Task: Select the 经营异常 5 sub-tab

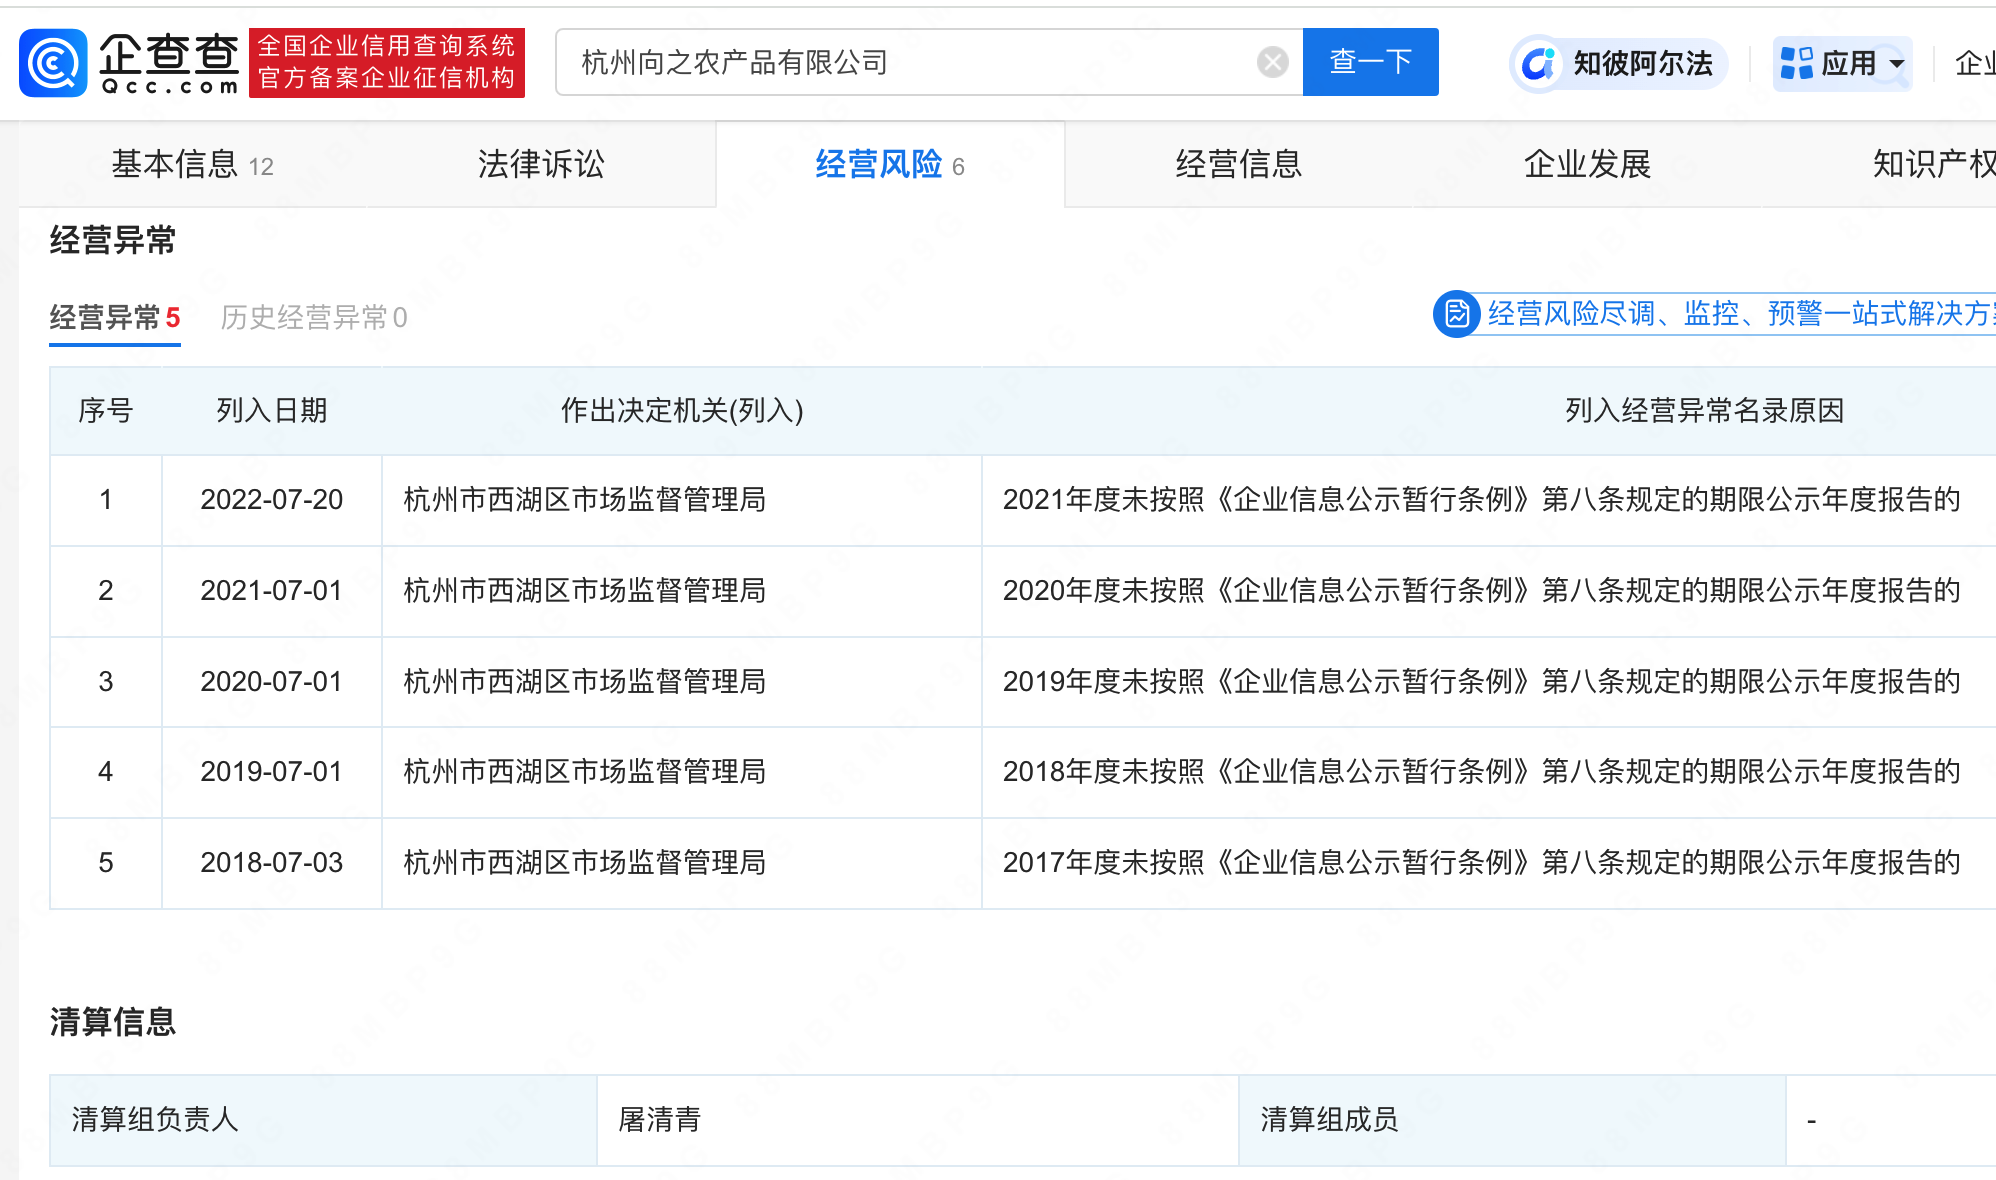Action: (114, 318)
